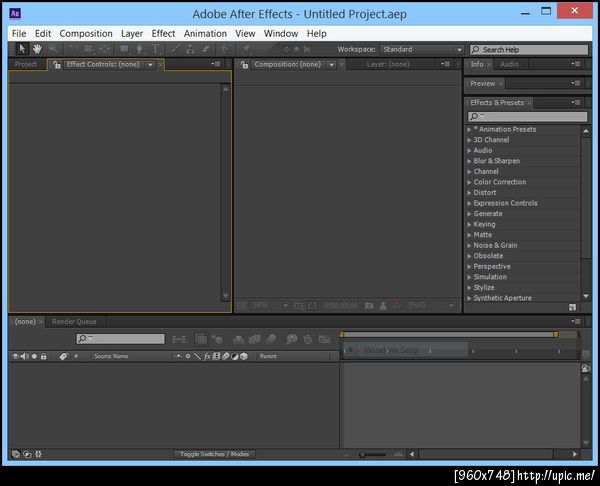
Task: Expand Stylize effects category
Action: point(469,287)
